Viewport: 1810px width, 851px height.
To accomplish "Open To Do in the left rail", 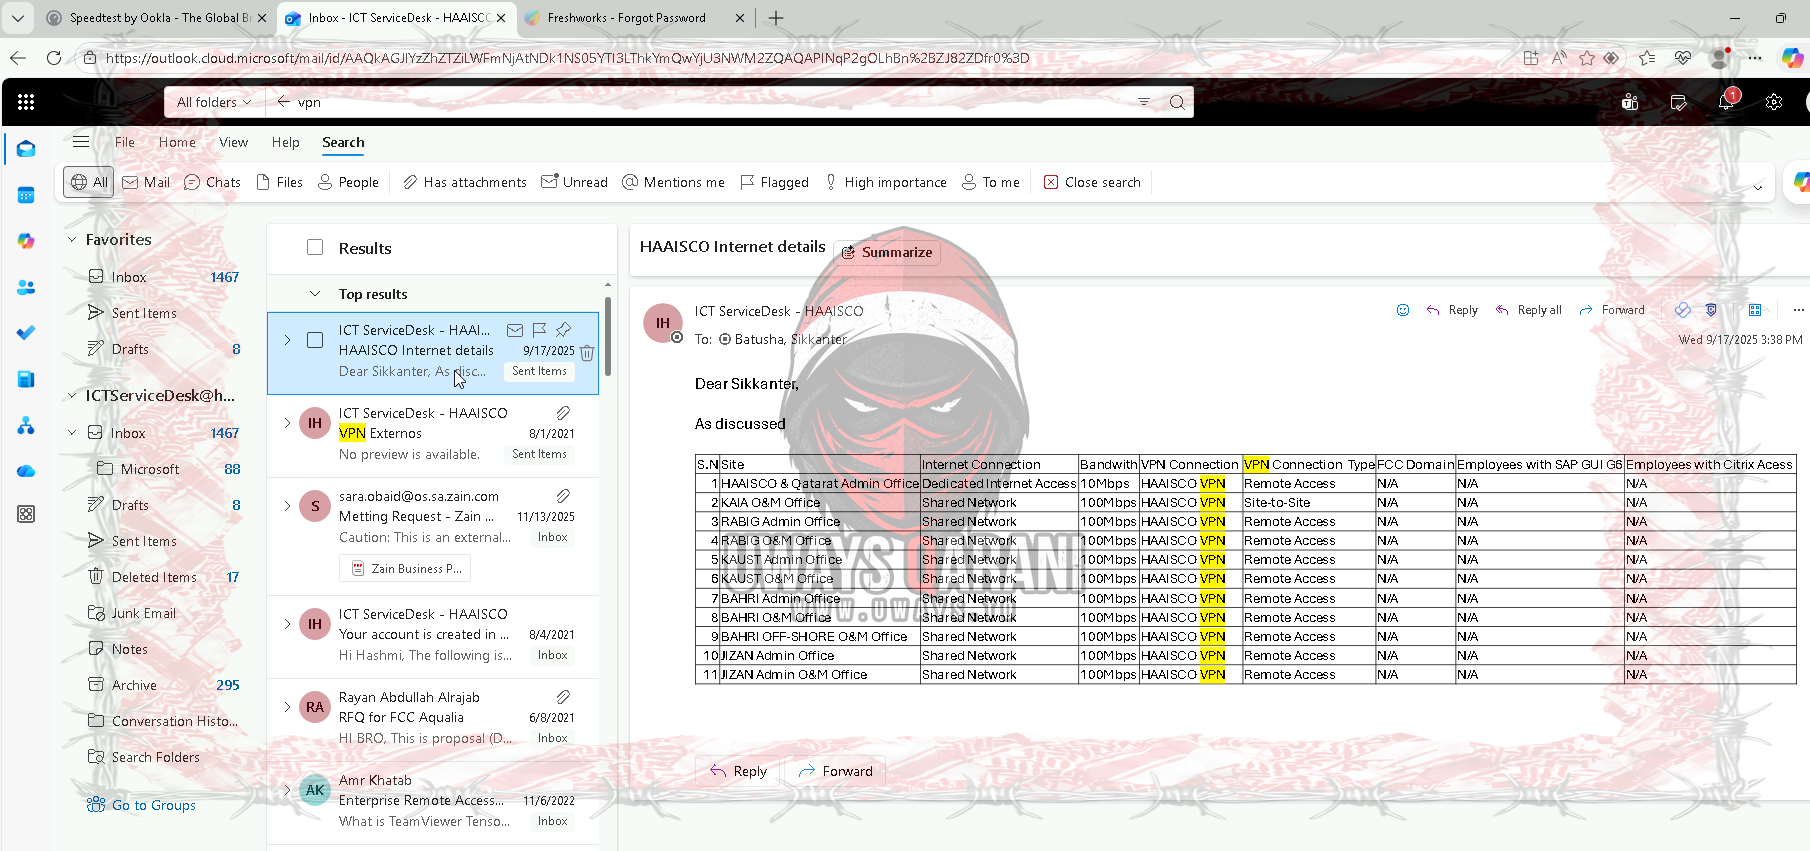I will [x=26, y=333].
